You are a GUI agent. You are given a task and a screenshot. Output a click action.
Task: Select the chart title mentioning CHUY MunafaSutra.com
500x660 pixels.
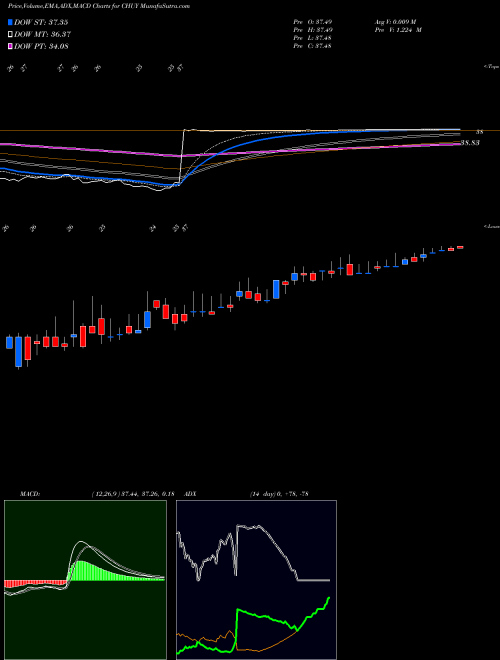pyautogui.click(x=98, y=6)
